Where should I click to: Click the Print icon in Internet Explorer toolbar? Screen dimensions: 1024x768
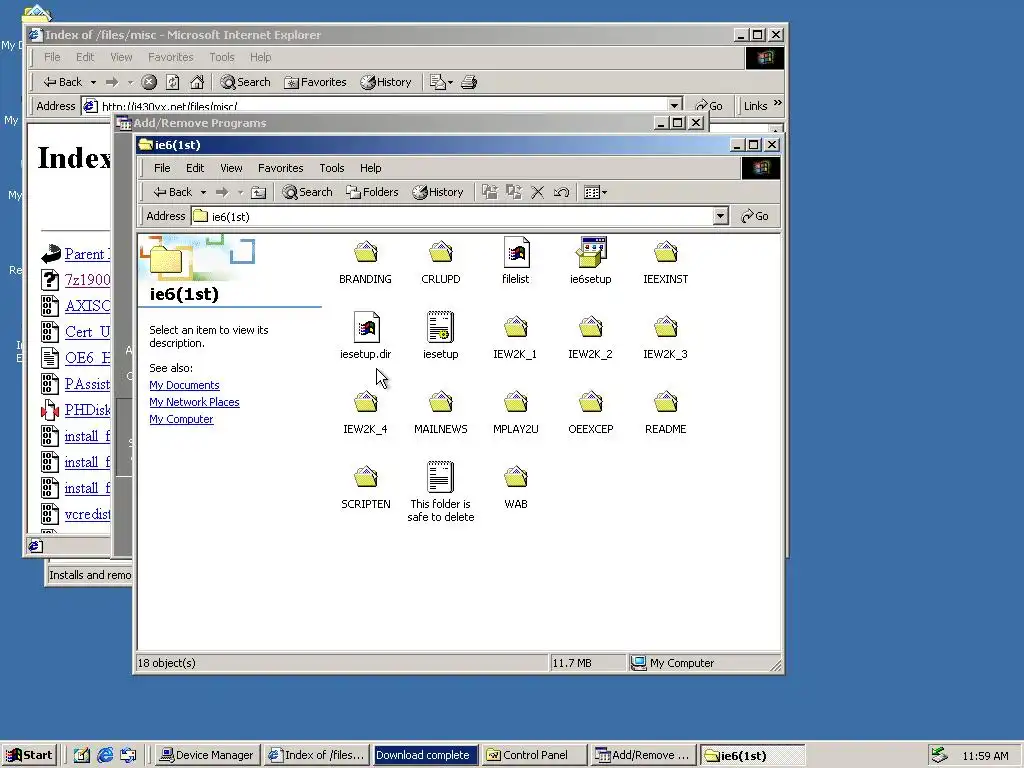pos(469,82)
